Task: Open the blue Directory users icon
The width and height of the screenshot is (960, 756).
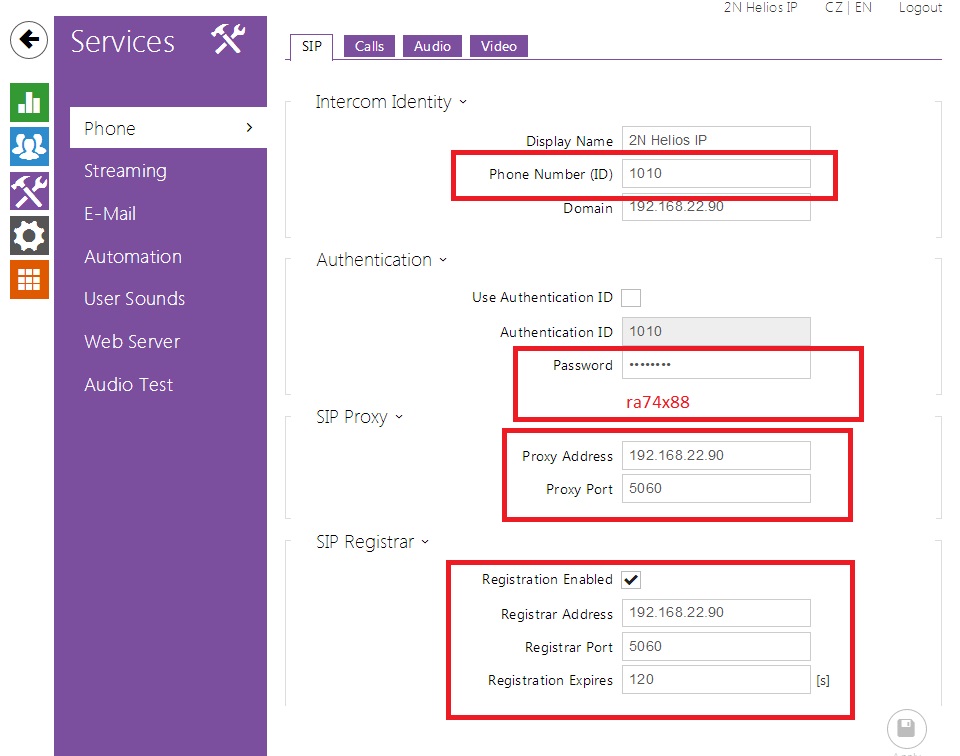Action: 29,146
